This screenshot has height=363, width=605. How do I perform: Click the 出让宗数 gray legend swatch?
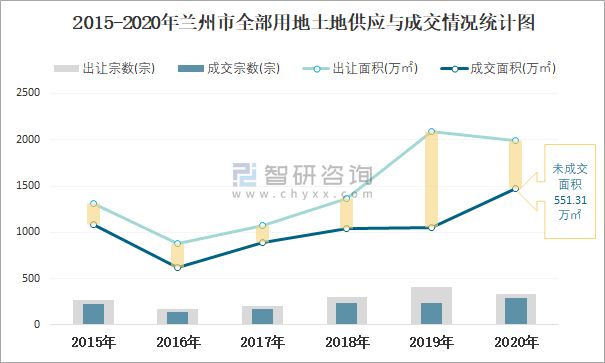[66, 69]
